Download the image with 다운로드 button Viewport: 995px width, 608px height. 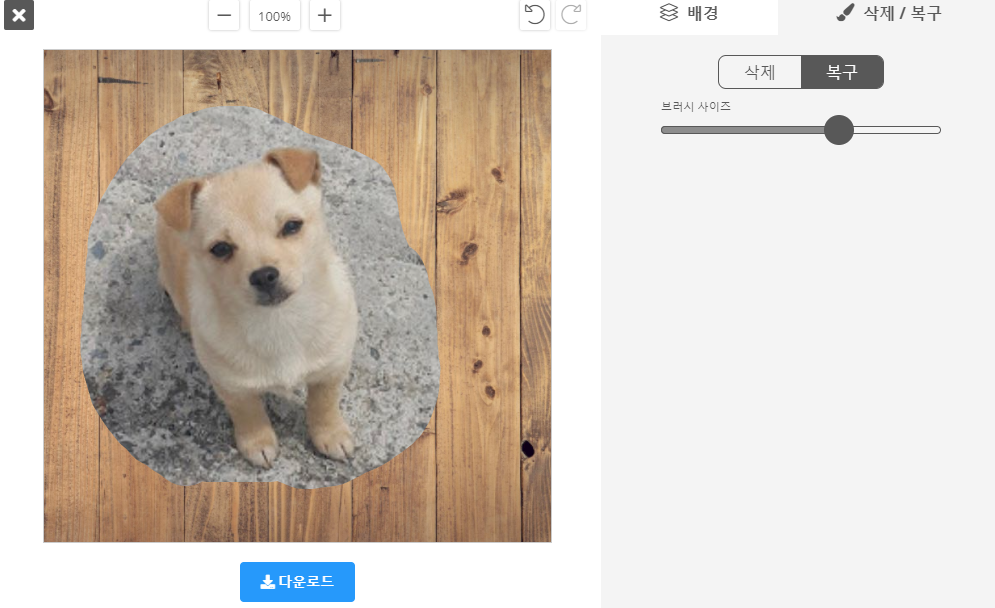(x=297, y=581)
